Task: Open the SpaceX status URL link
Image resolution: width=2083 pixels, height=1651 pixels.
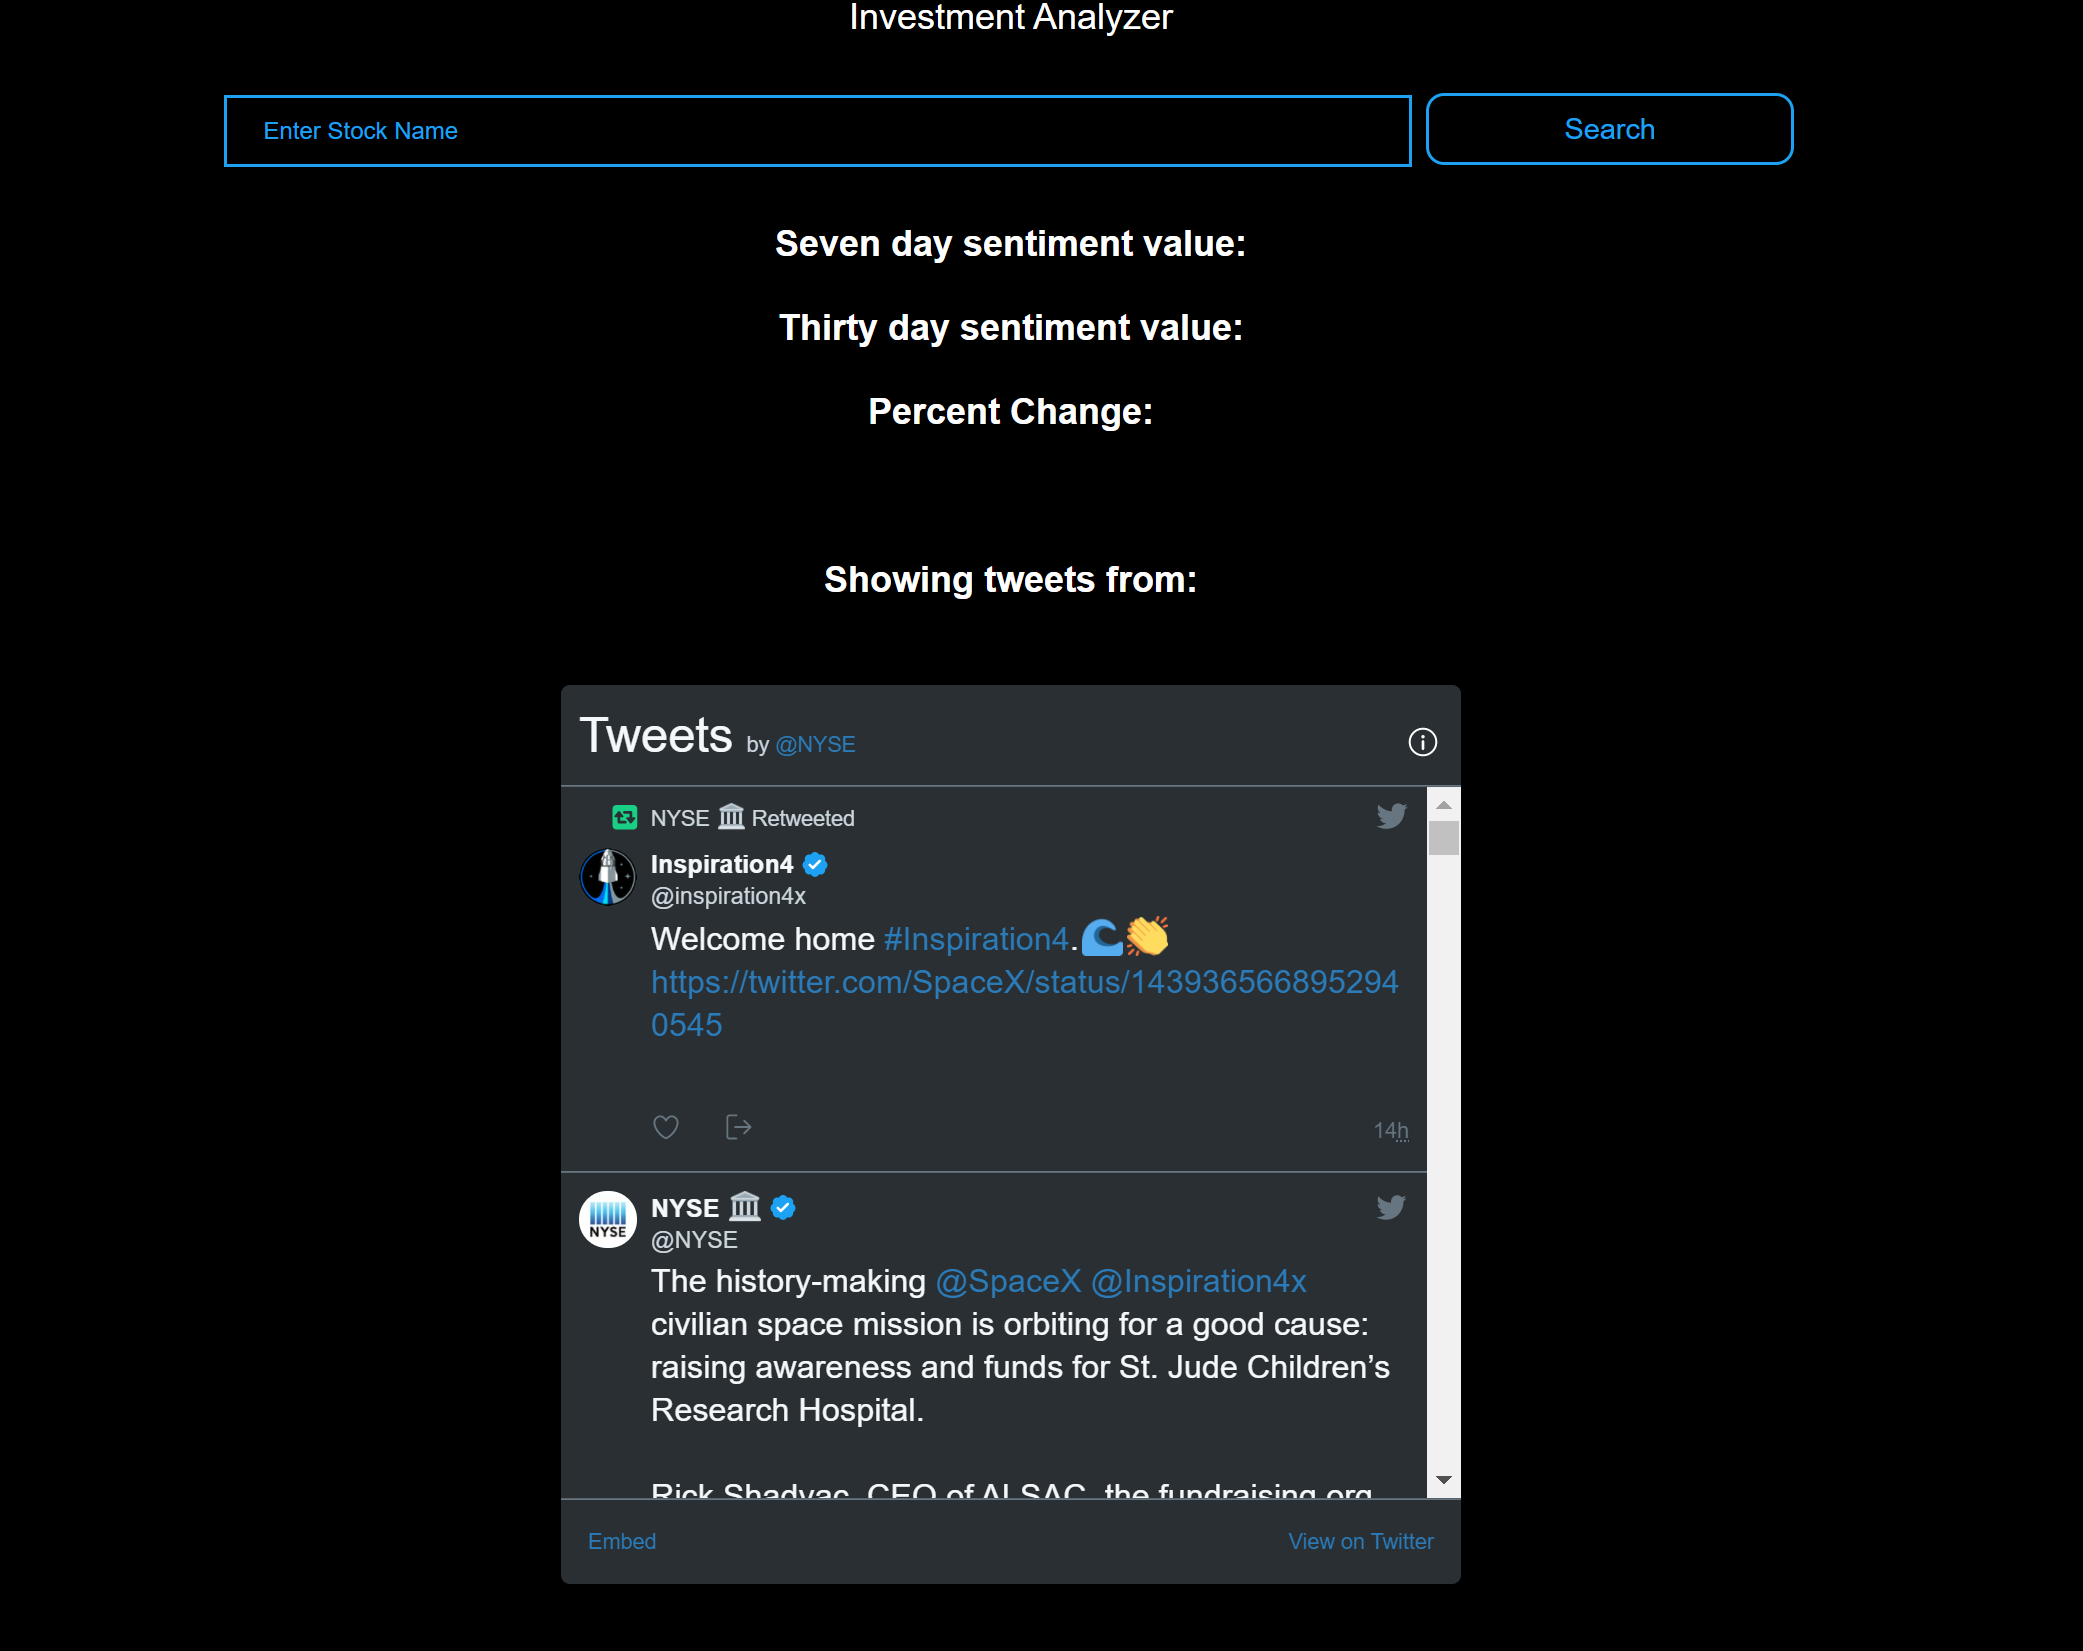Action: tap(1024, 982)
